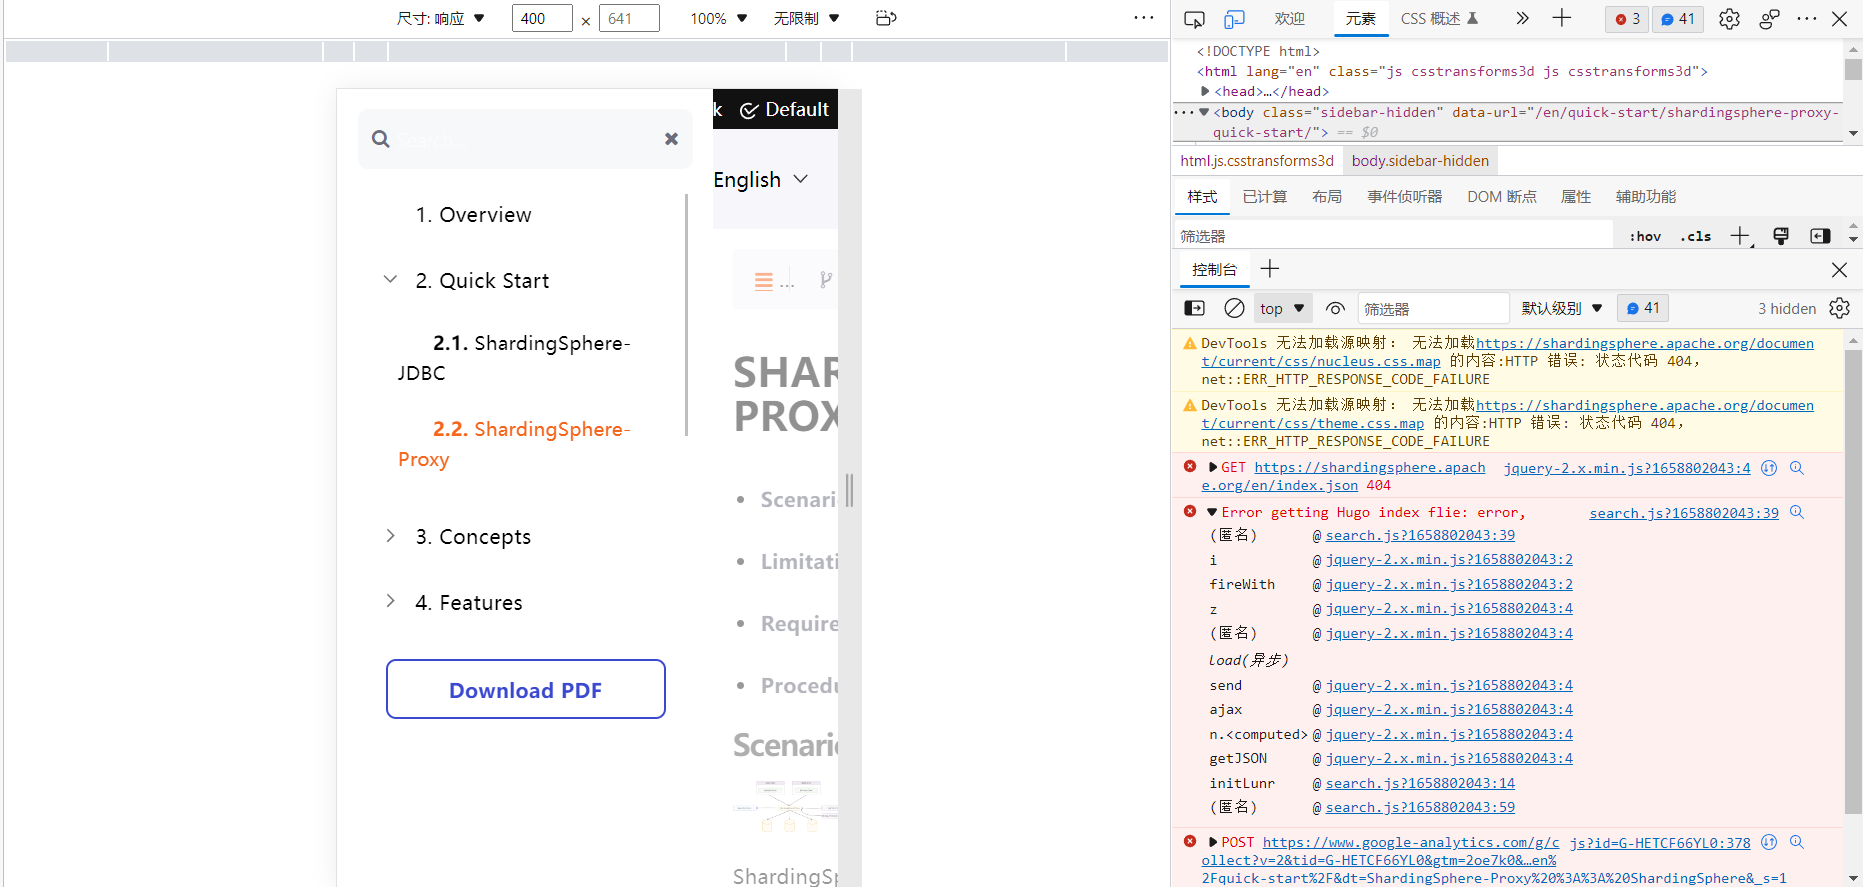Screen dimensions: 1863x887
Task: Click the feedback/people icon in DevTools header
Action: (x=1769, y=19)
